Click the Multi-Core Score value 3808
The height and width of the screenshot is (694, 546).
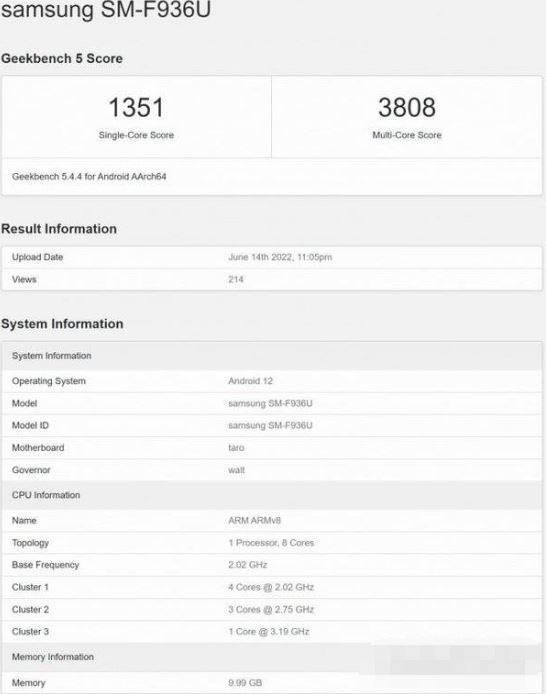407,108
